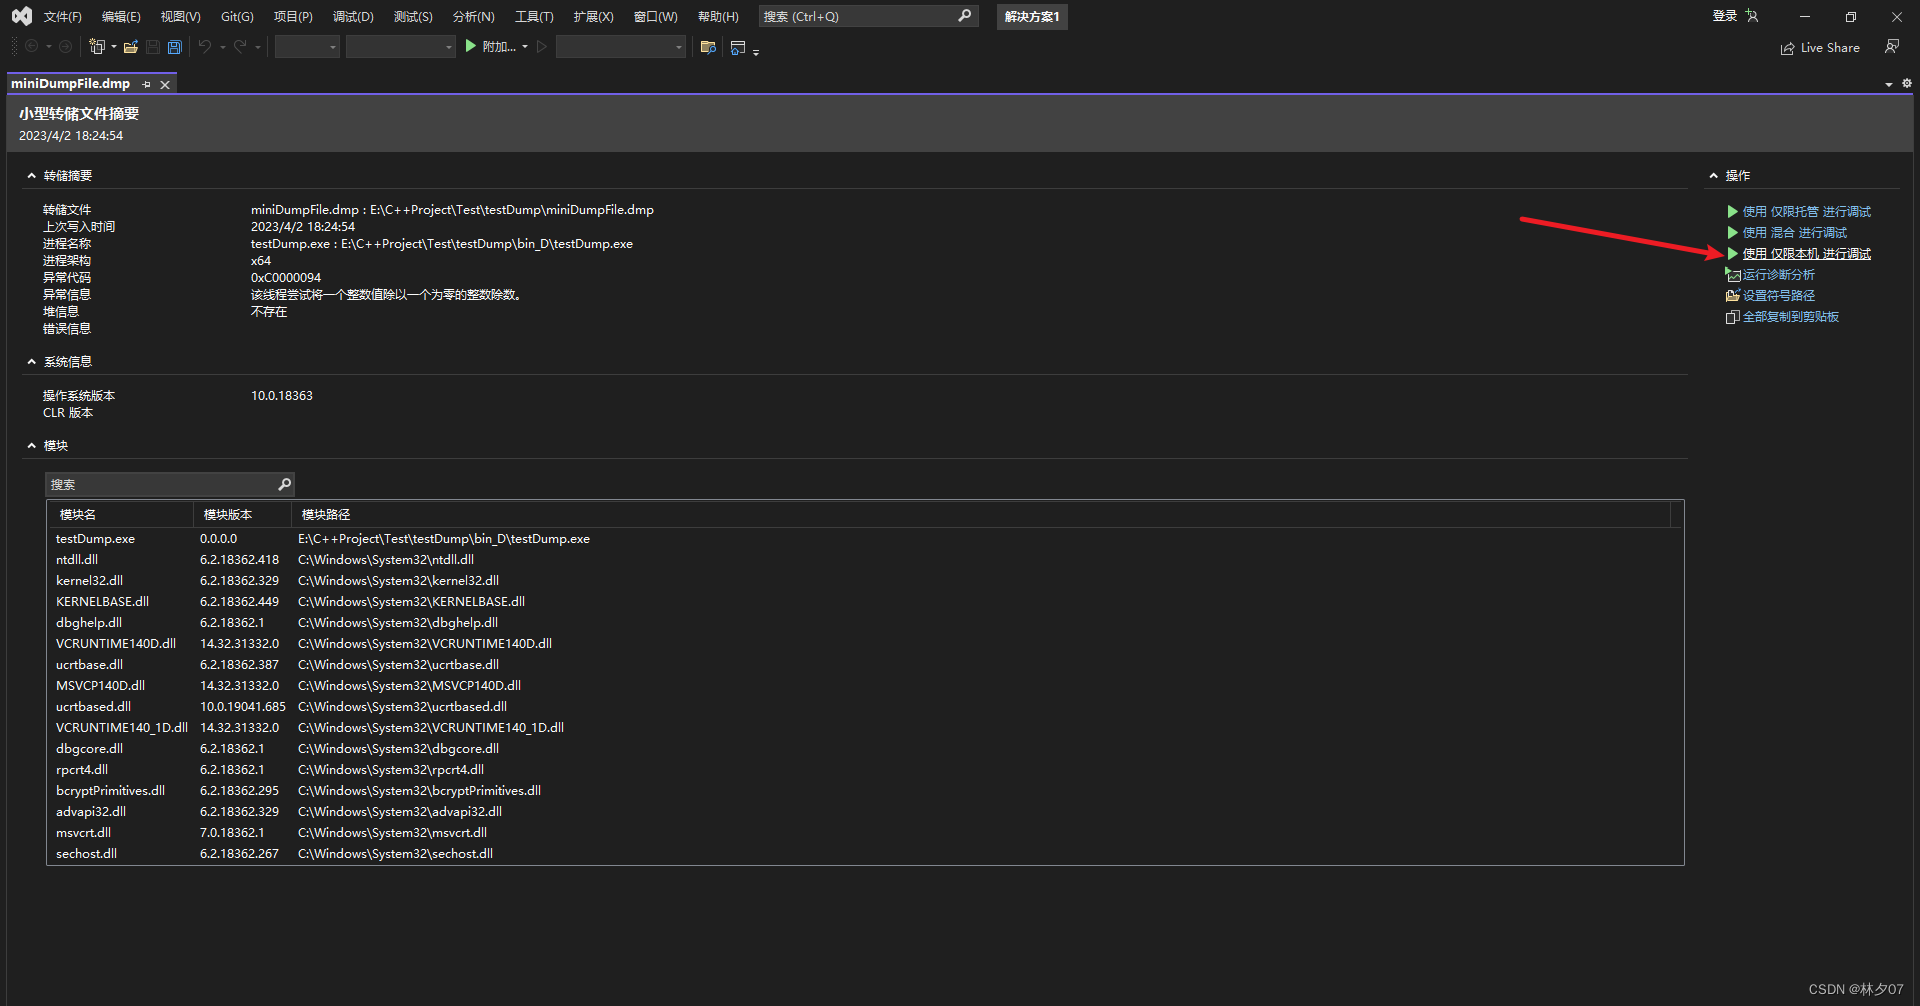The height and width of the screenshot is (1006, 1920).
Task: Click the Open File folder icon
Action: coord(131,47)
